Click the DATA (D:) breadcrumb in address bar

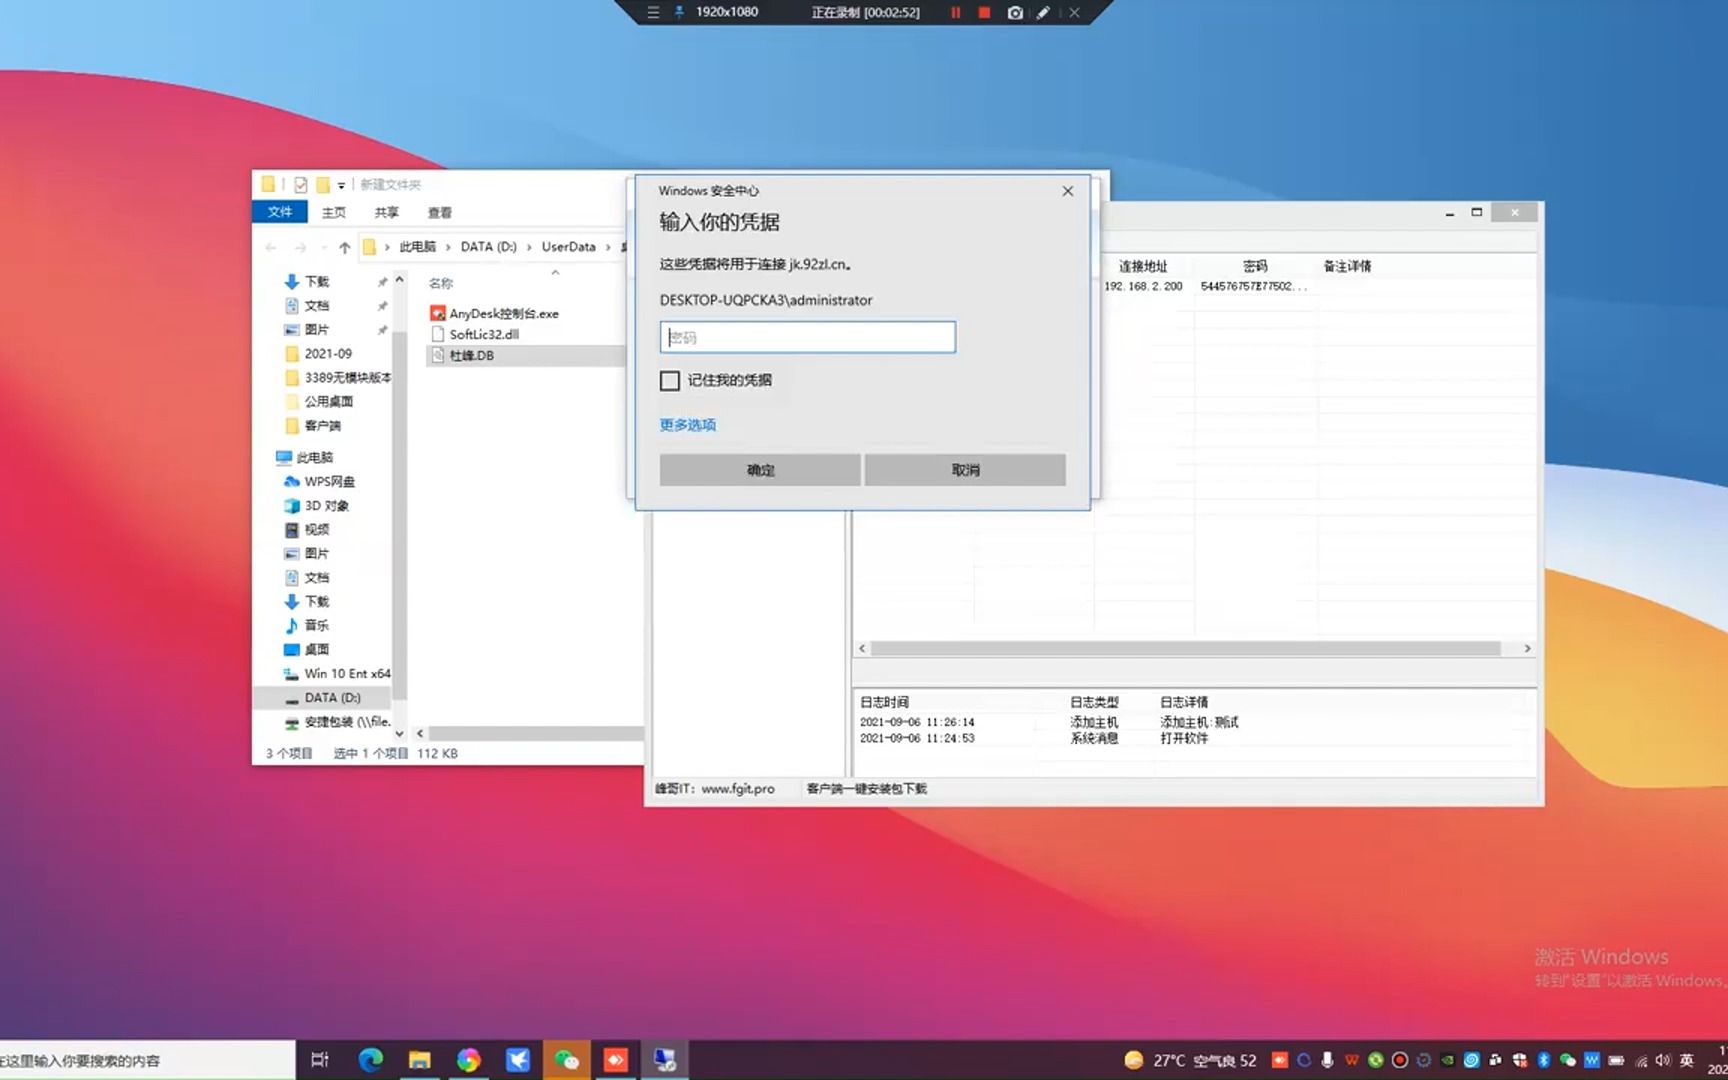pos(488,247)
